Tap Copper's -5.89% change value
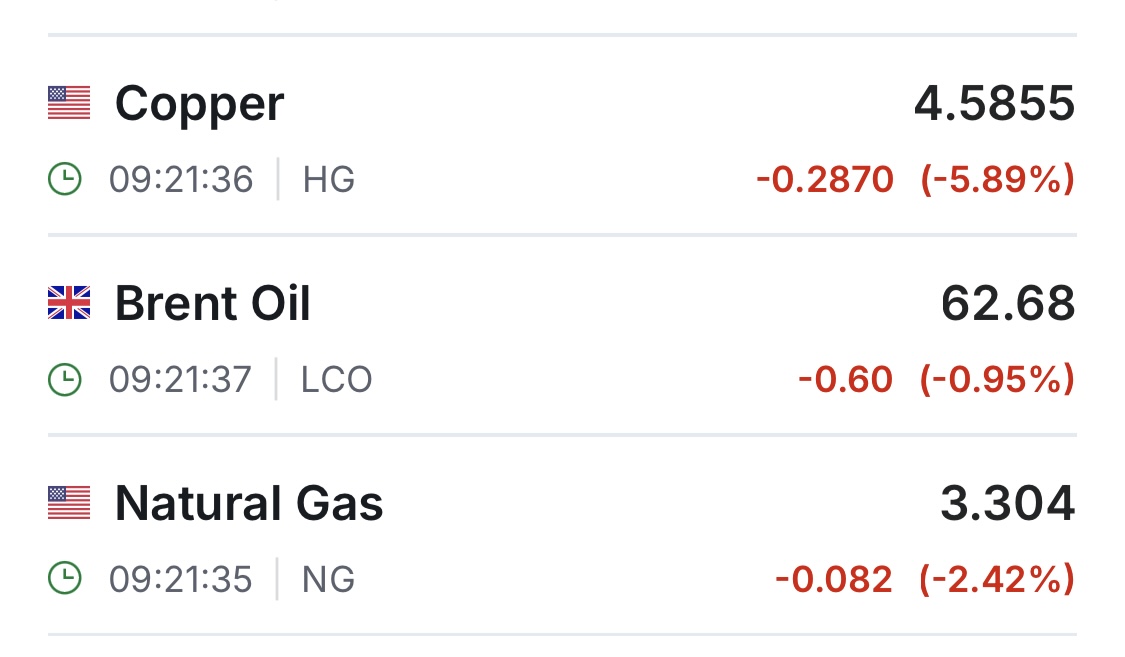 coord(997,179)
